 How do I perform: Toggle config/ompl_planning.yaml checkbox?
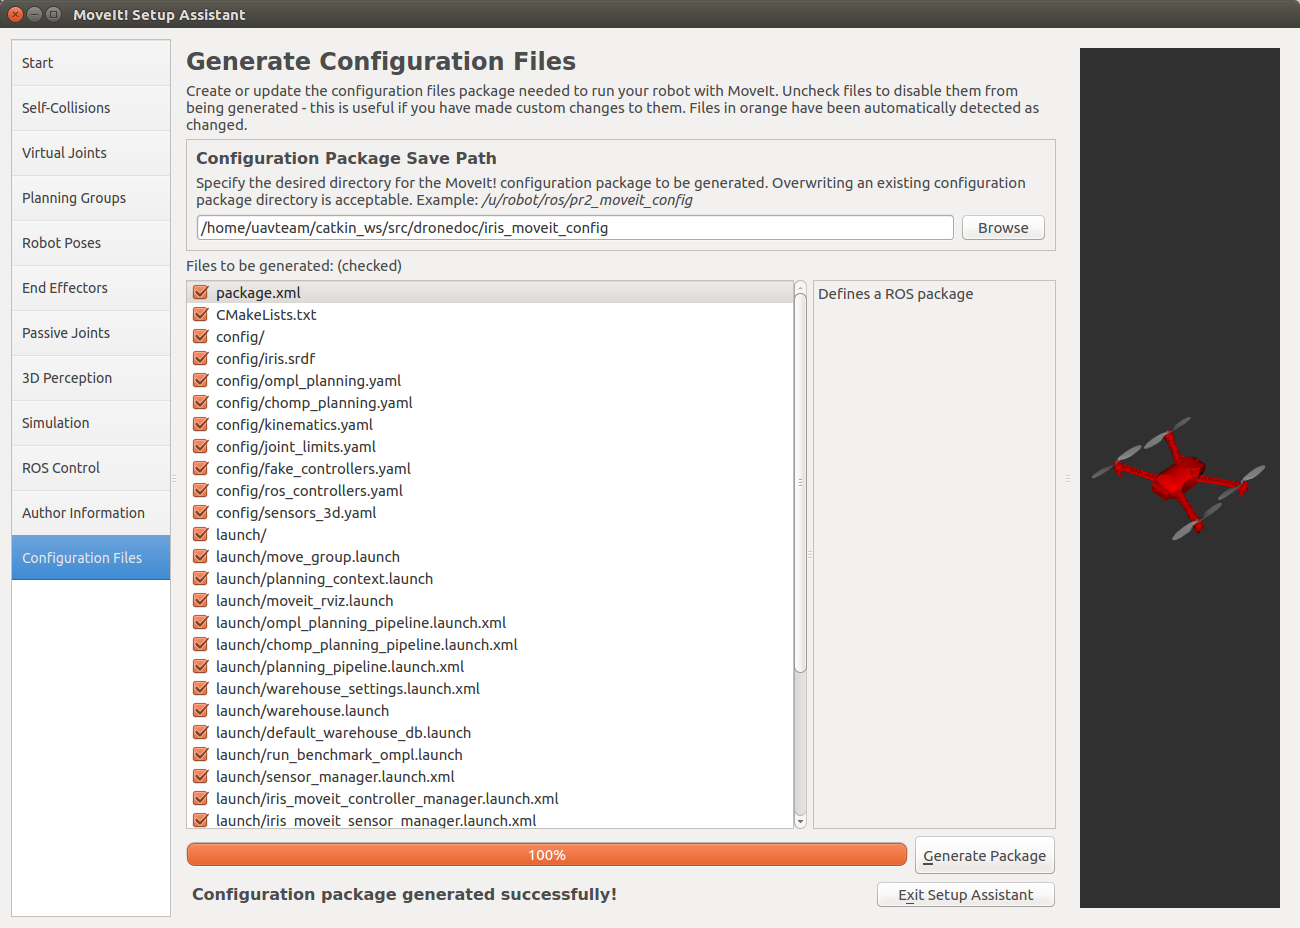coord(200,381)
